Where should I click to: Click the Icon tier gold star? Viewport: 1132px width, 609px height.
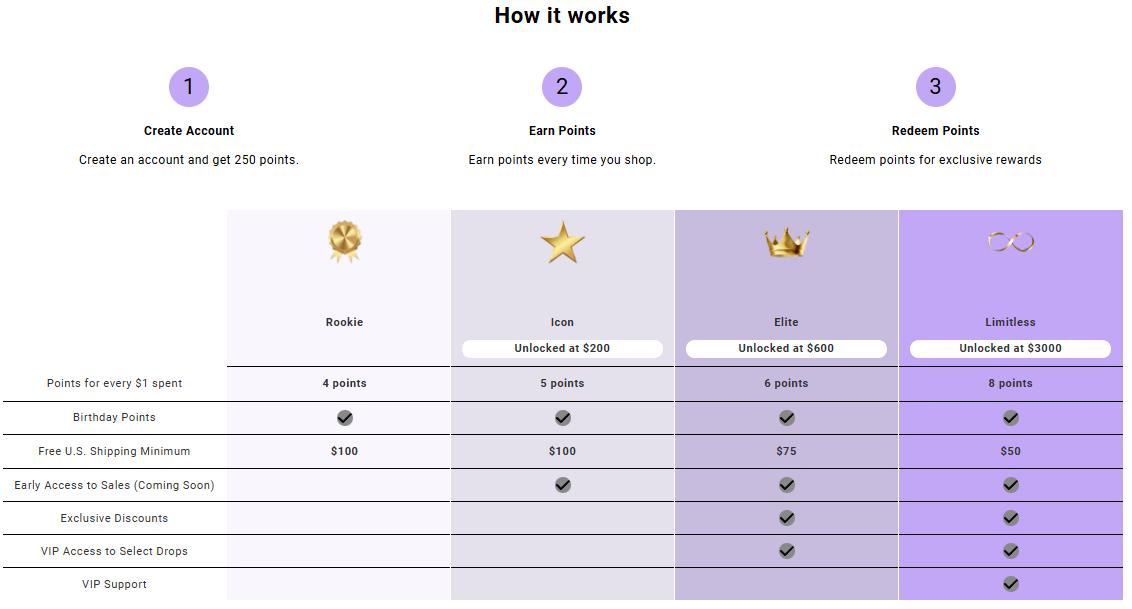[x=562, y=242]
